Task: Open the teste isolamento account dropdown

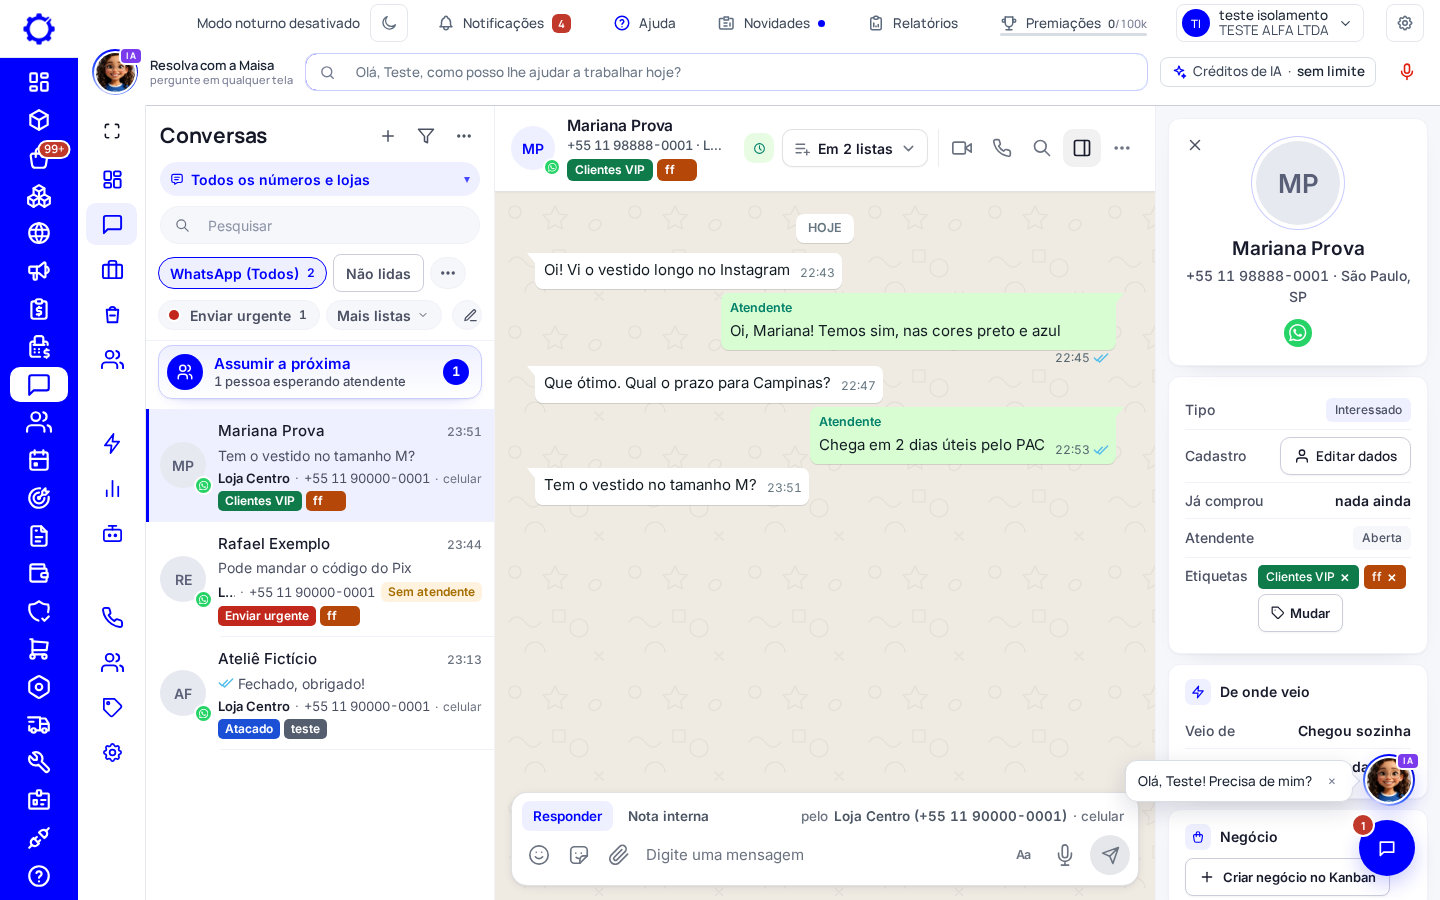Action: pos(1270,23)
